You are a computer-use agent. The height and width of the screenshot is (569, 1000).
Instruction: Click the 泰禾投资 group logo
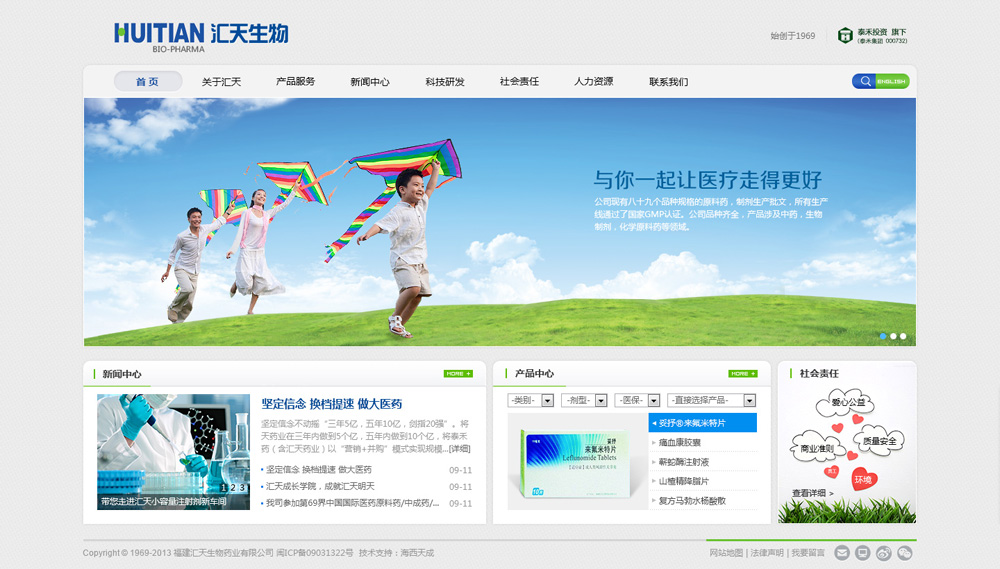point(872,36)
